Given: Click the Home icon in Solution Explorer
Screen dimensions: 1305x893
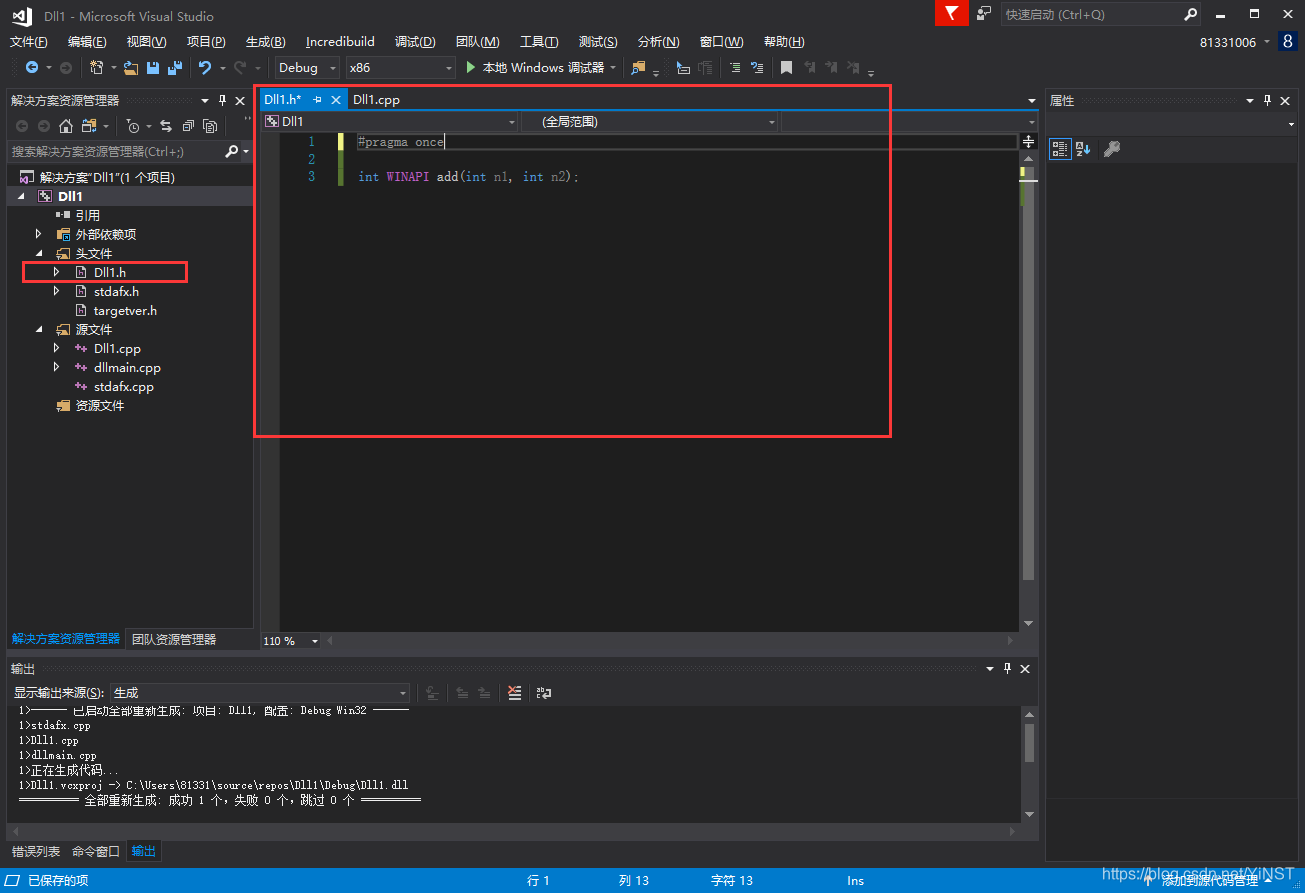Looking at the screenshot, I should click(66, 126).
